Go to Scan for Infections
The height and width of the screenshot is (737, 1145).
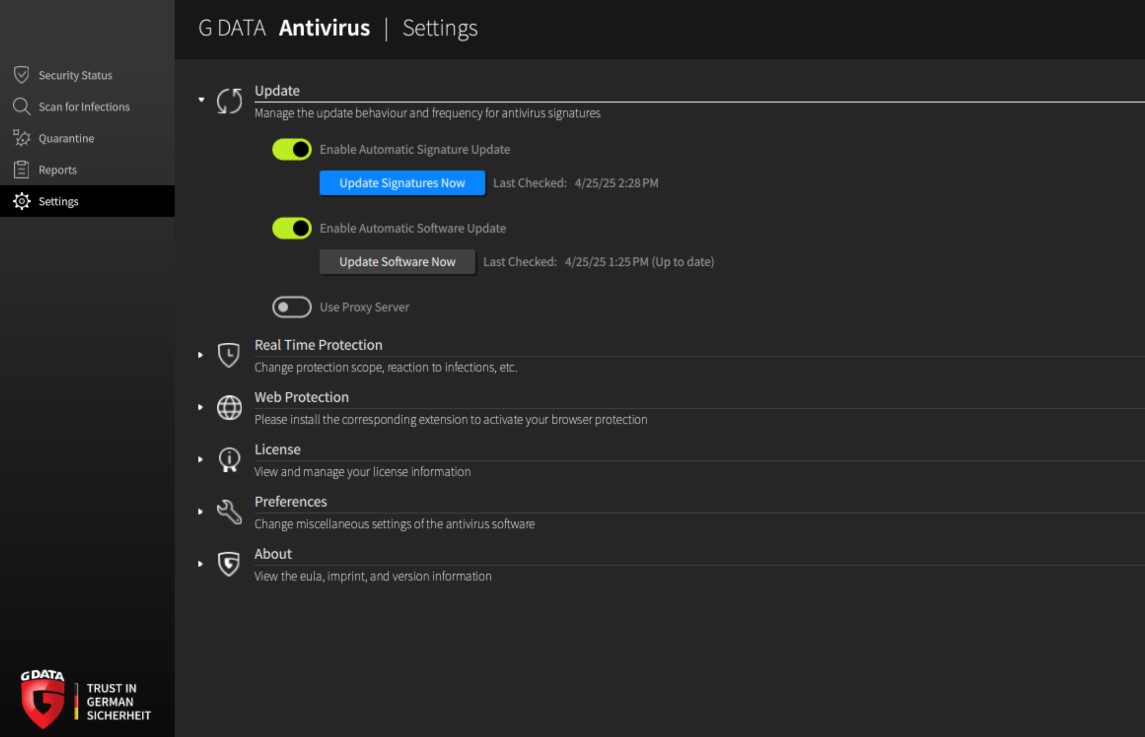pyautogui.click(x=88, y=107)
